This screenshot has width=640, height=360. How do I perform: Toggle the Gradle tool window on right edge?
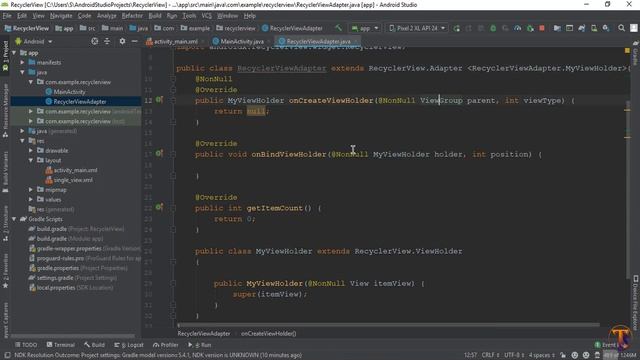pos(636,53)
